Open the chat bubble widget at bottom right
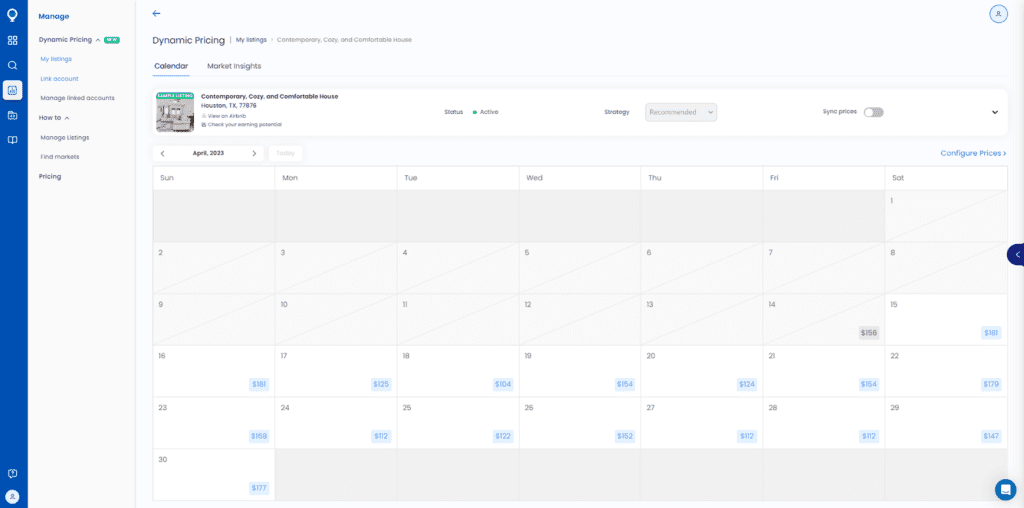This screenshot has height=508, width=1024. click(x=1005, y=489)
